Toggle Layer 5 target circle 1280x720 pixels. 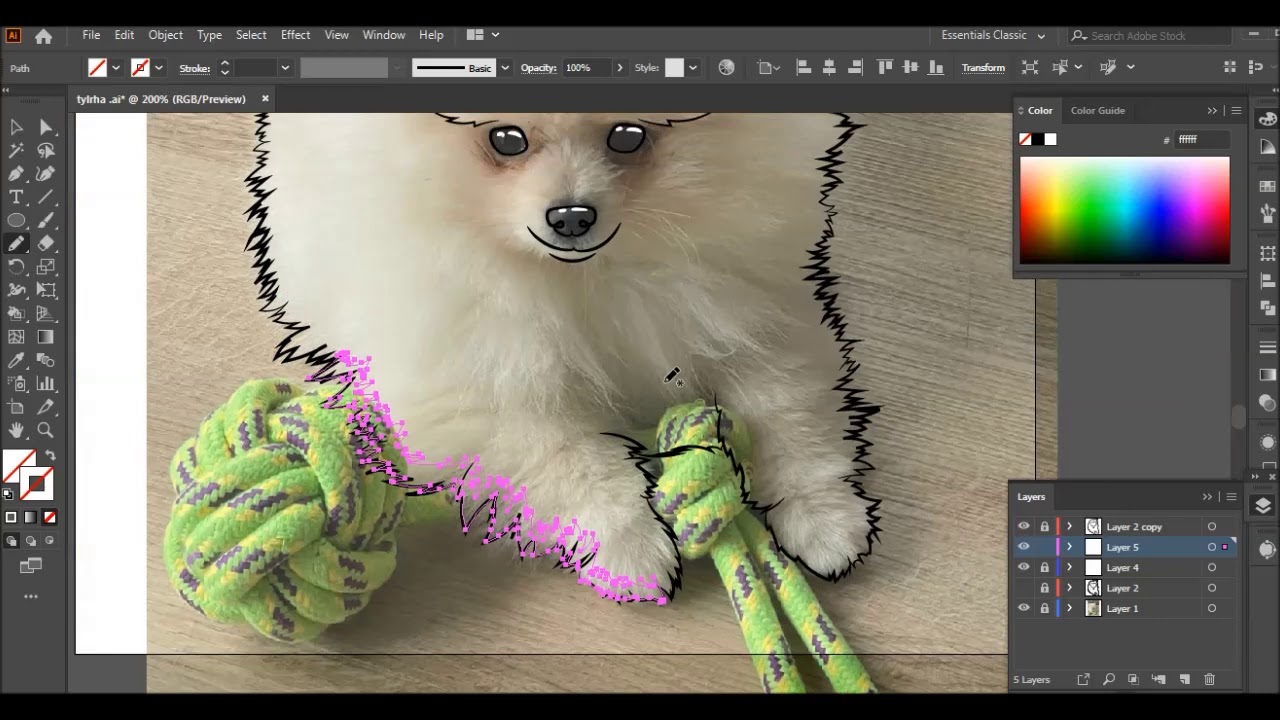point(1211,547)
